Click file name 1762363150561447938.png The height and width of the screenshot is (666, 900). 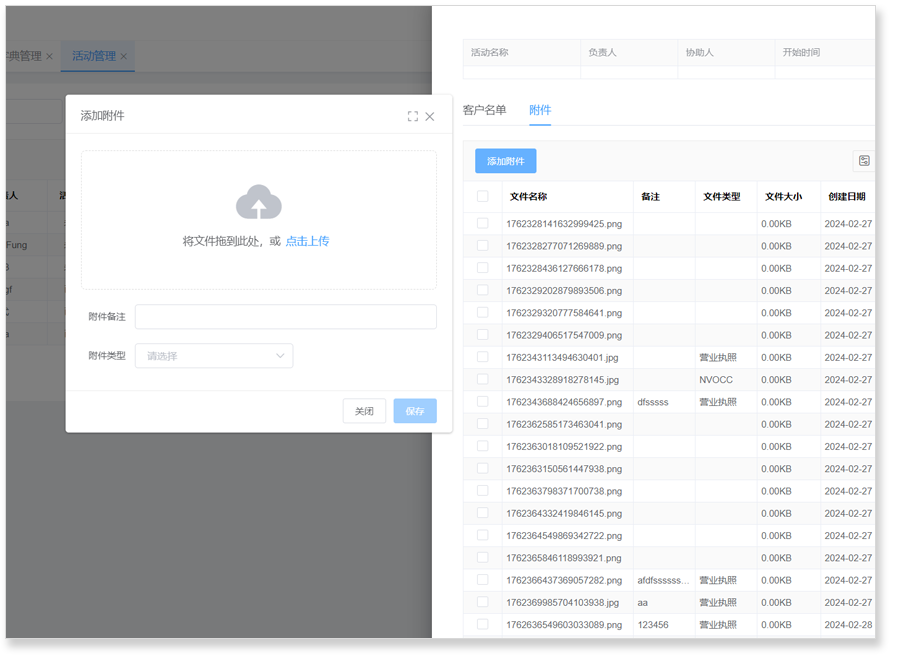click(x=564, y=469)
